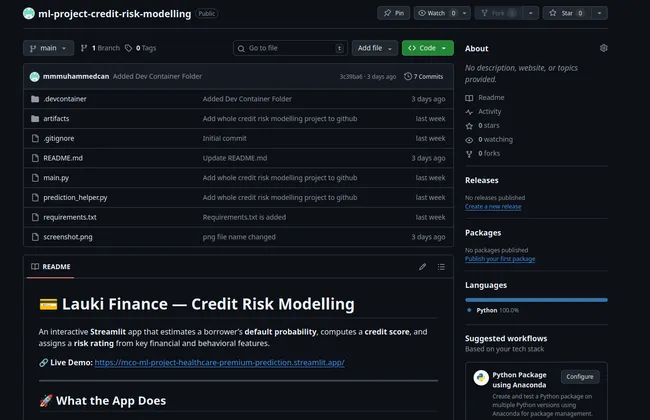Open latest commit message Added Dev Container Folder
650x420 pixels.
tap(158, 76)
